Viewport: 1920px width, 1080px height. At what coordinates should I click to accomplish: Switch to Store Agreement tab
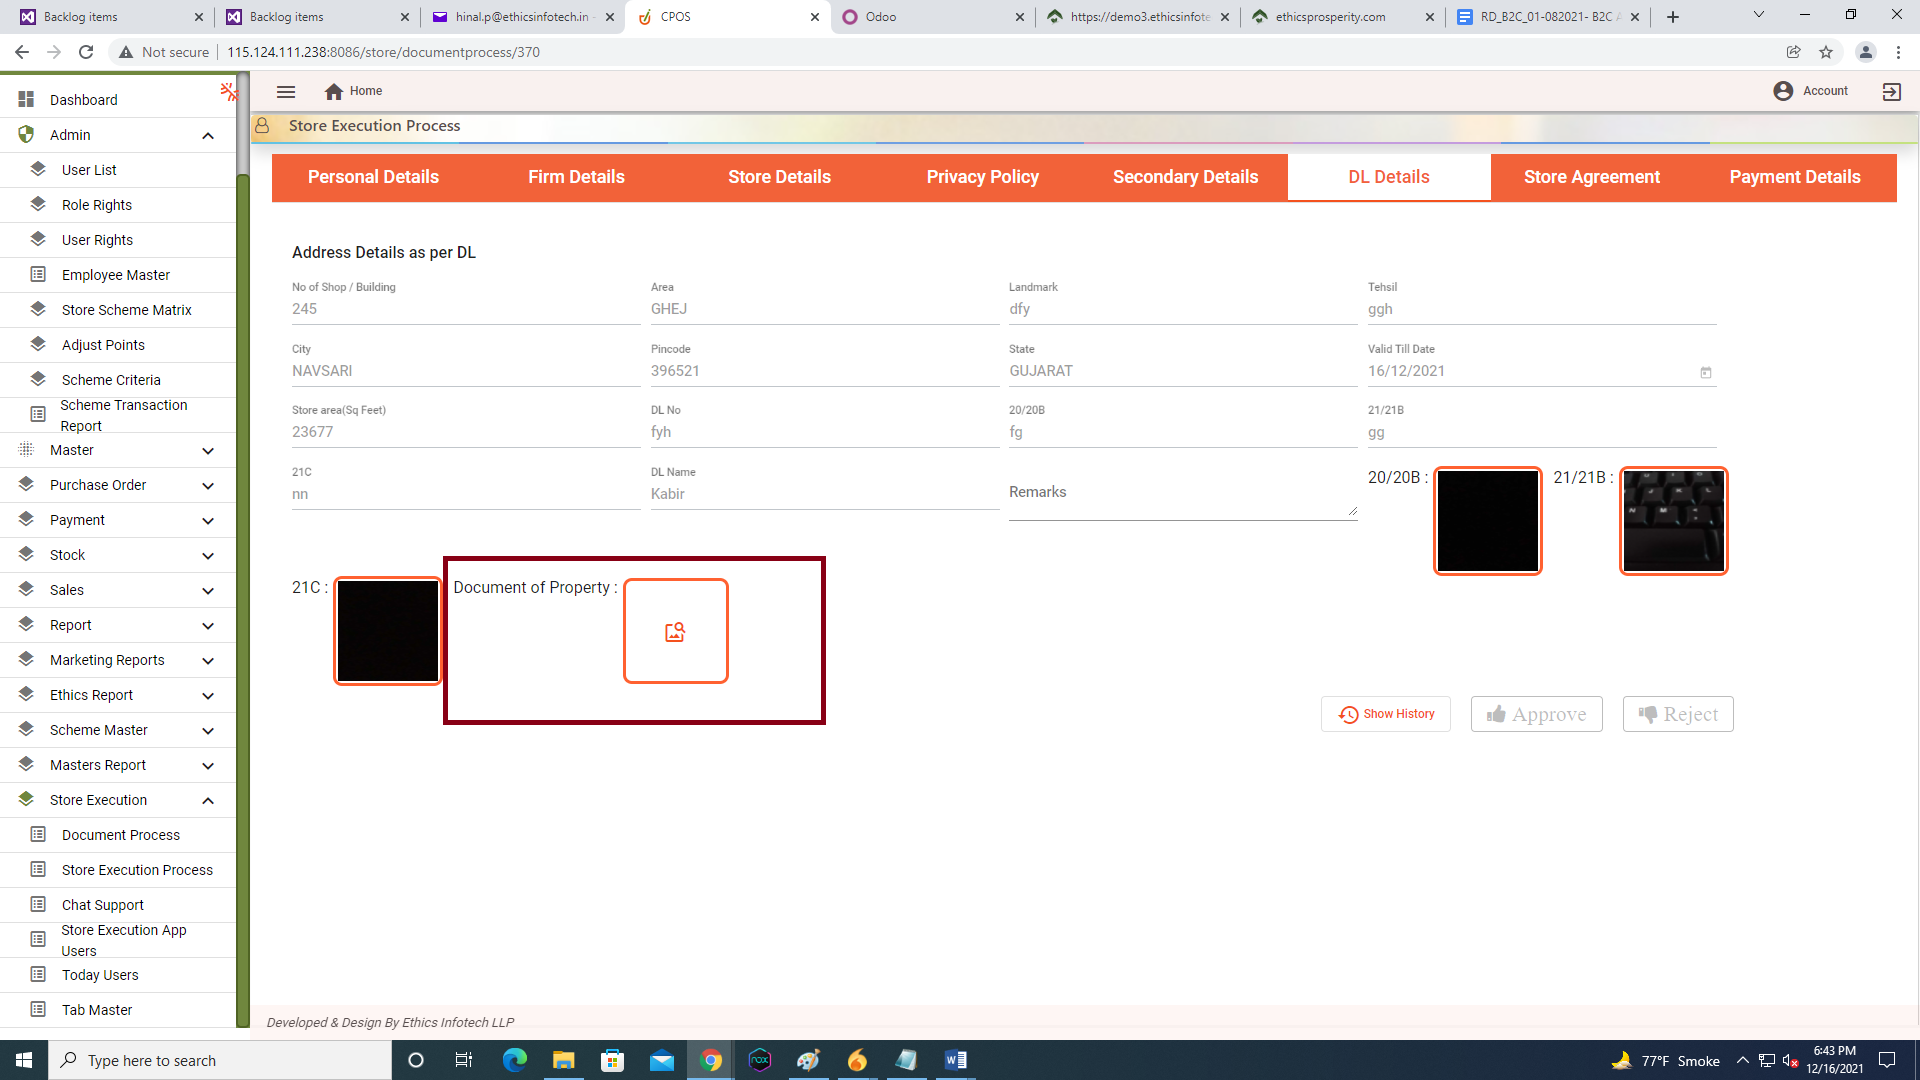(x=1591, y=177)
